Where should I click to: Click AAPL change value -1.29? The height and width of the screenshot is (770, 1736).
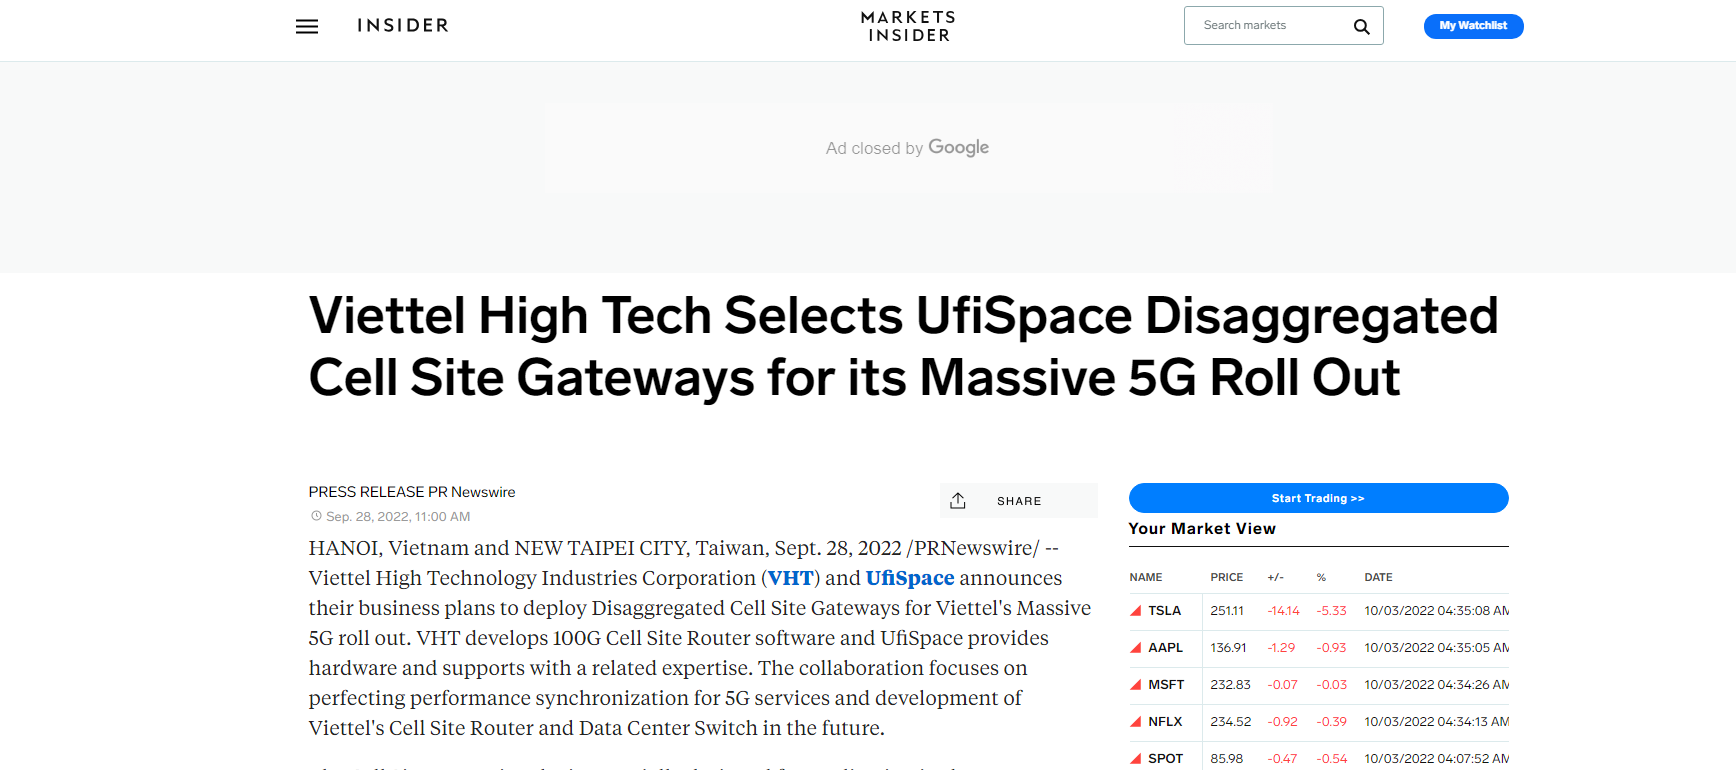(x=1281, y=648)
